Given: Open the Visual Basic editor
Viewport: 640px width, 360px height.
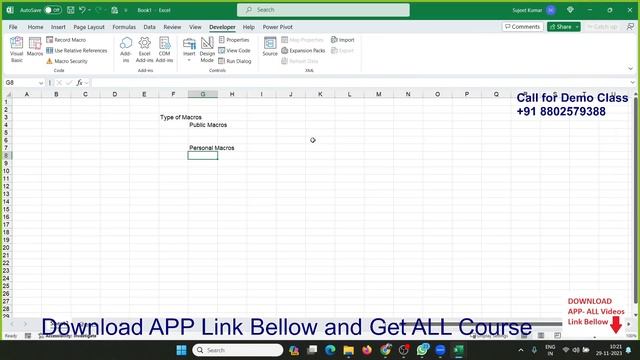Looking at the screenshot, I should coord(16,49).
